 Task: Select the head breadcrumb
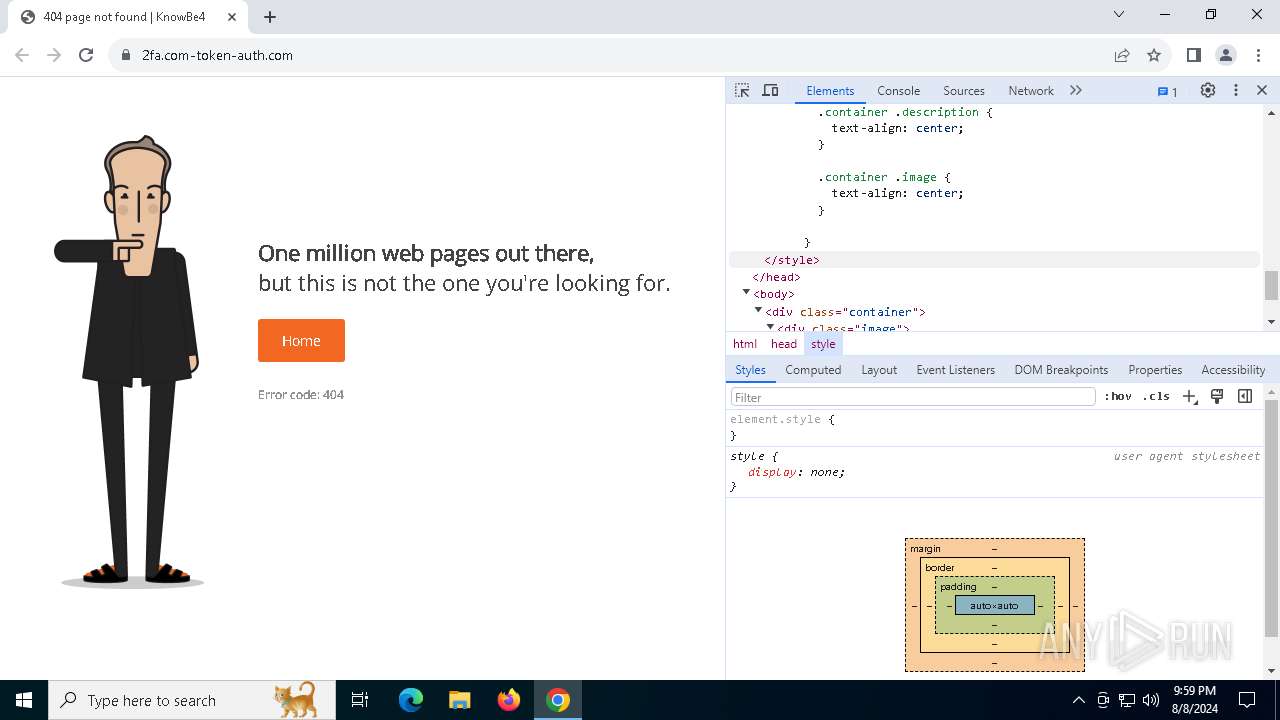pos(784,343)
